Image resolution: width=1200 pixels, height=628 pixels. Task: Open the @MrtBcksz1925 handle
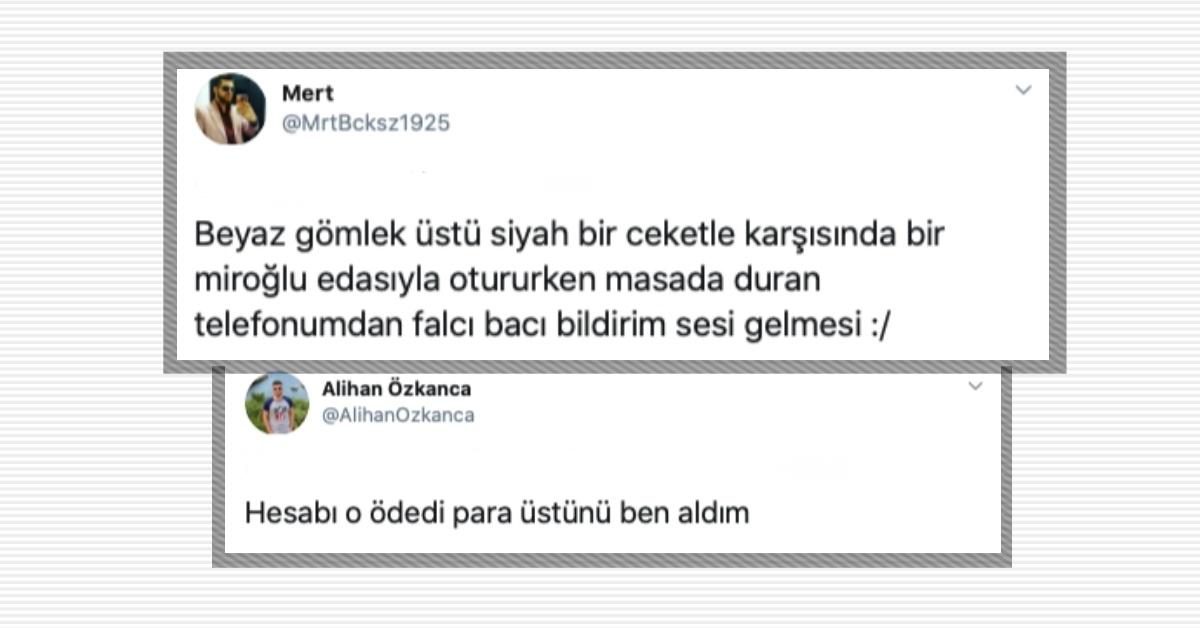click(366, 123)
